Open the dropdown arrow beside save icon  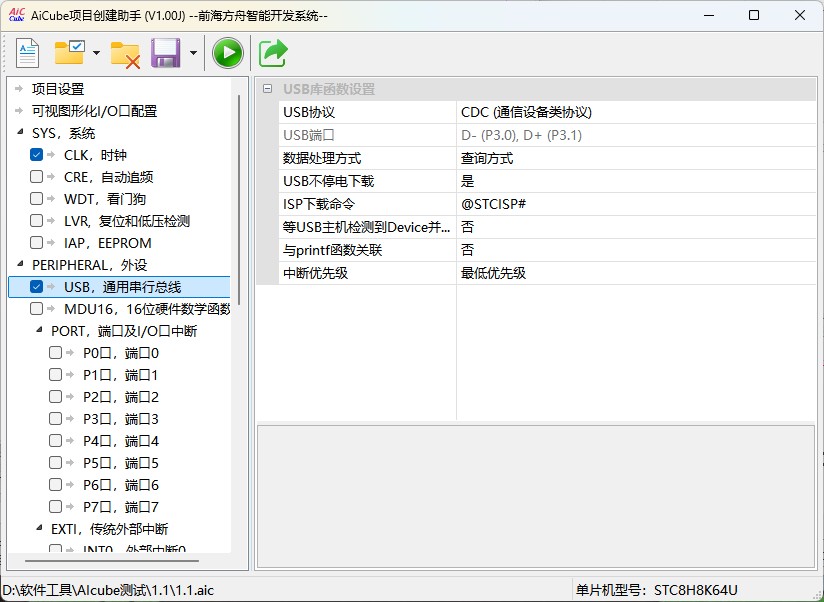click(193, 53)
